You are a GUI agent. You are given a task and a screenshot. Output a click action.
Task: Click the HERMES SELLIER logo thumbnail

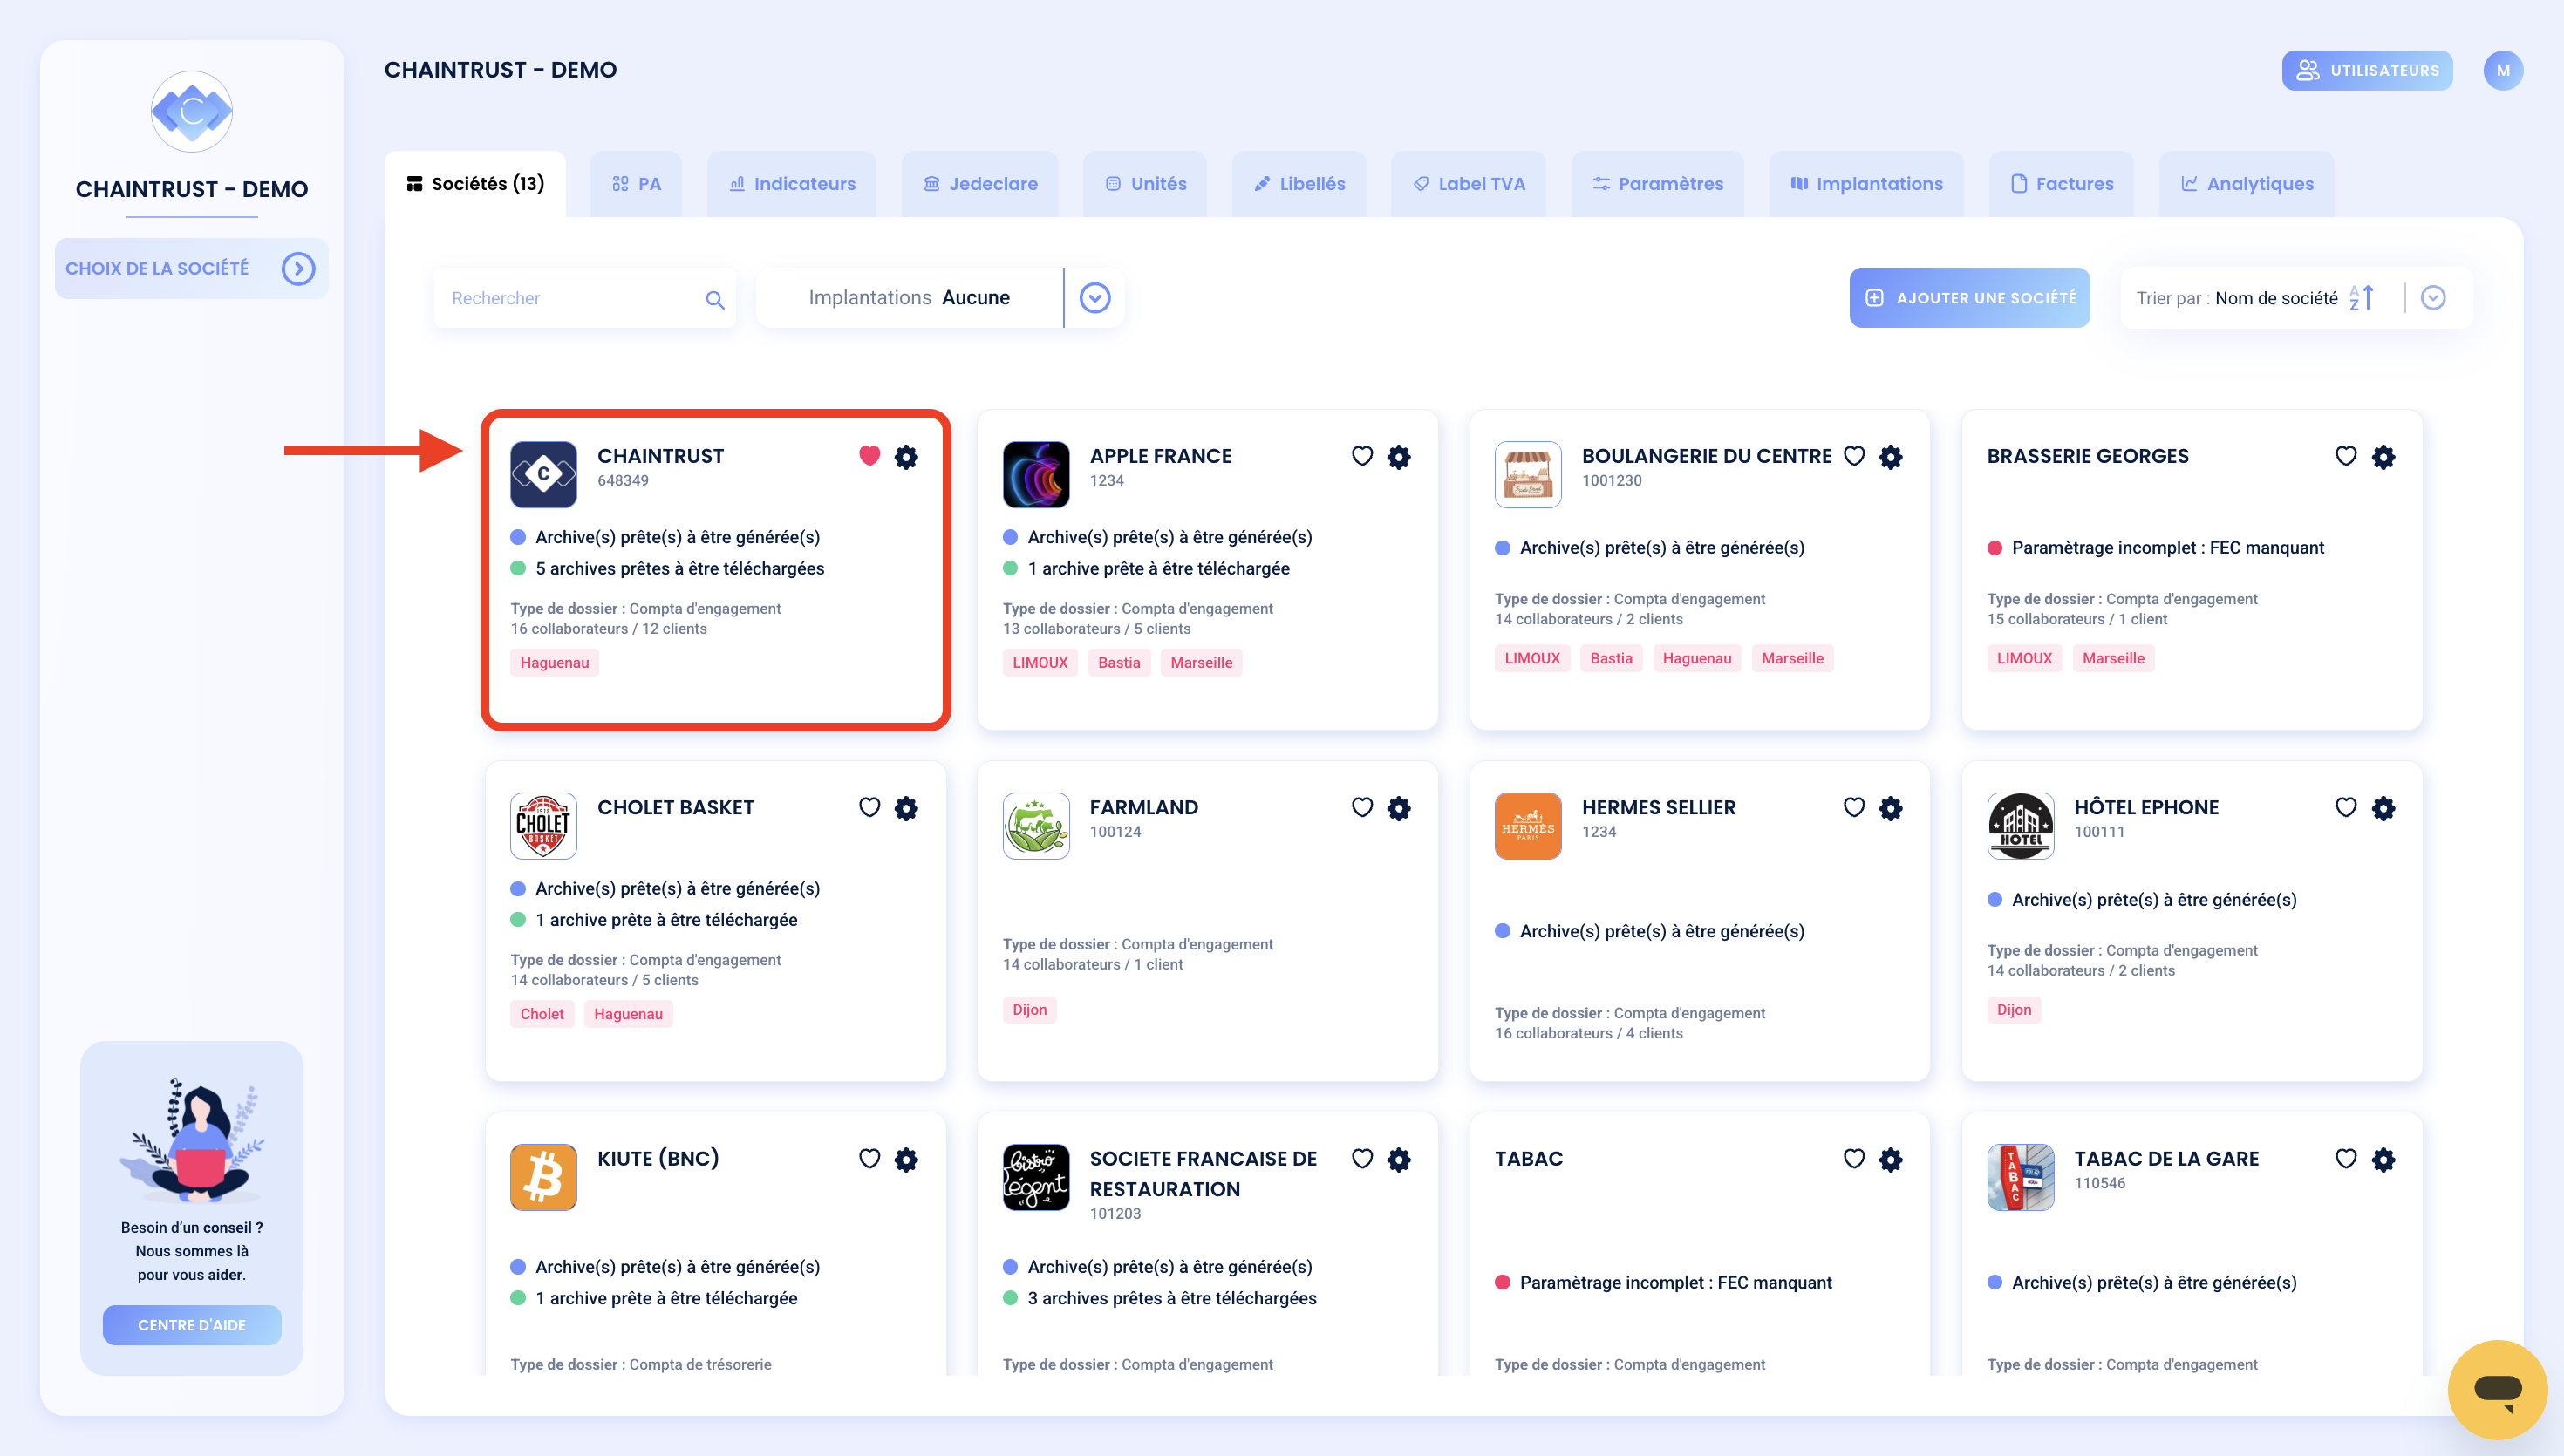pos(1528,825)
